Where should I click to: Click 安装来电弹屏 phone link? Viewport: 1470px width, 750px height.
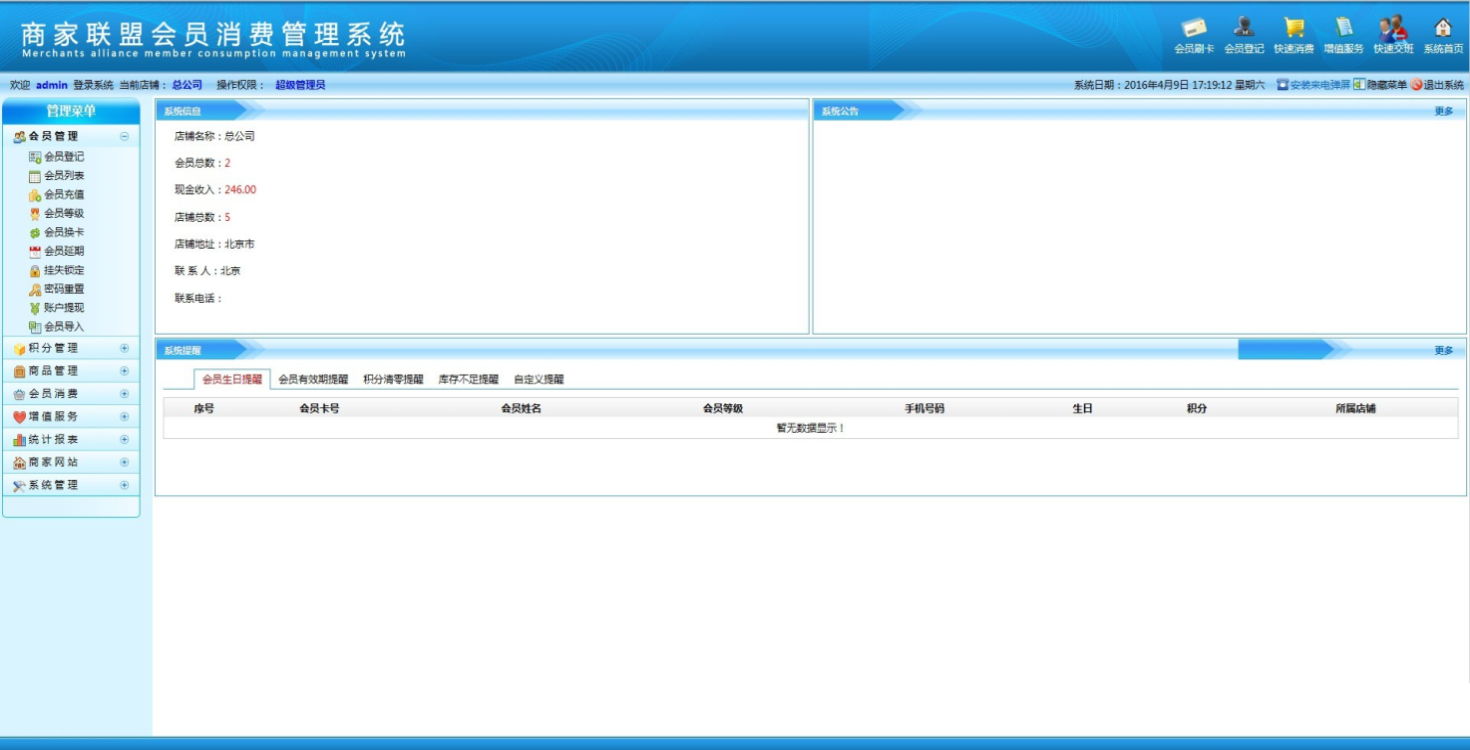[x=1313, y=85]
